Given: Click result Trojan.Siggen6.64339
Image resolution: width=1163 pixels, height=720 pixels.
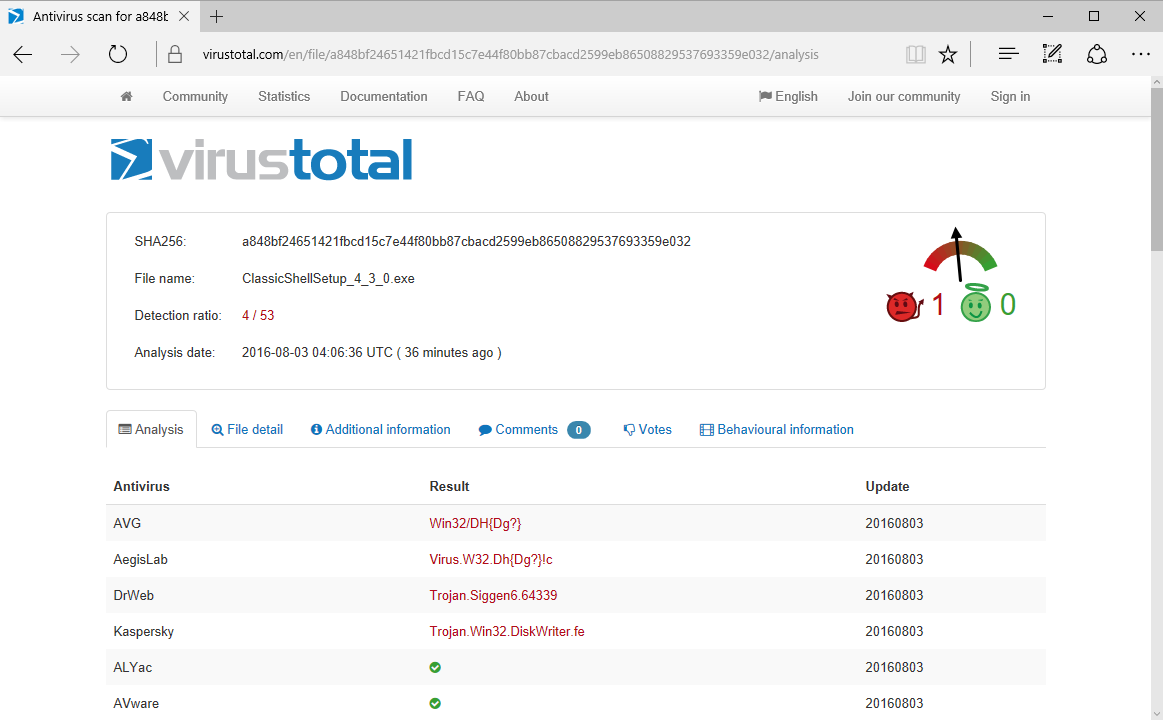Looking at the screenshot, I should tap(493, 595).
